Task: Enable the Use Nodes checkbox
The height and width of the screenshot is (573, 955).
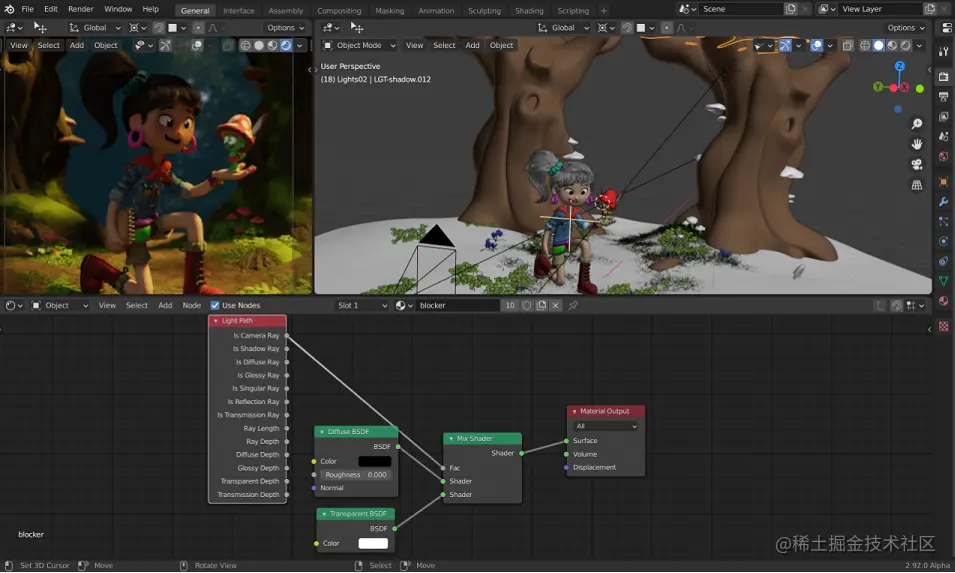Action: [215, 306]
